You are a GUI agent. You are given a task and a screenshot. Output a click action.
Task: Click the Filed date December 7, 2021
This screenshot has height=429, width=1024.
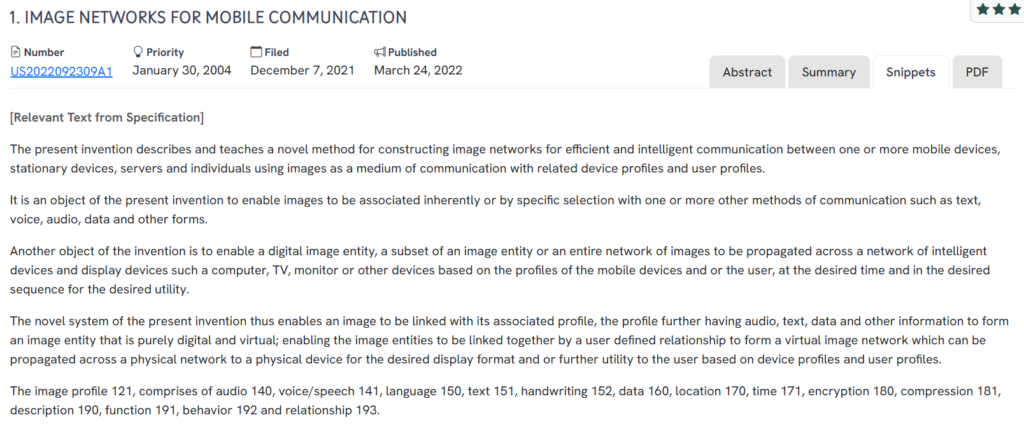click(x=303, y=71)
